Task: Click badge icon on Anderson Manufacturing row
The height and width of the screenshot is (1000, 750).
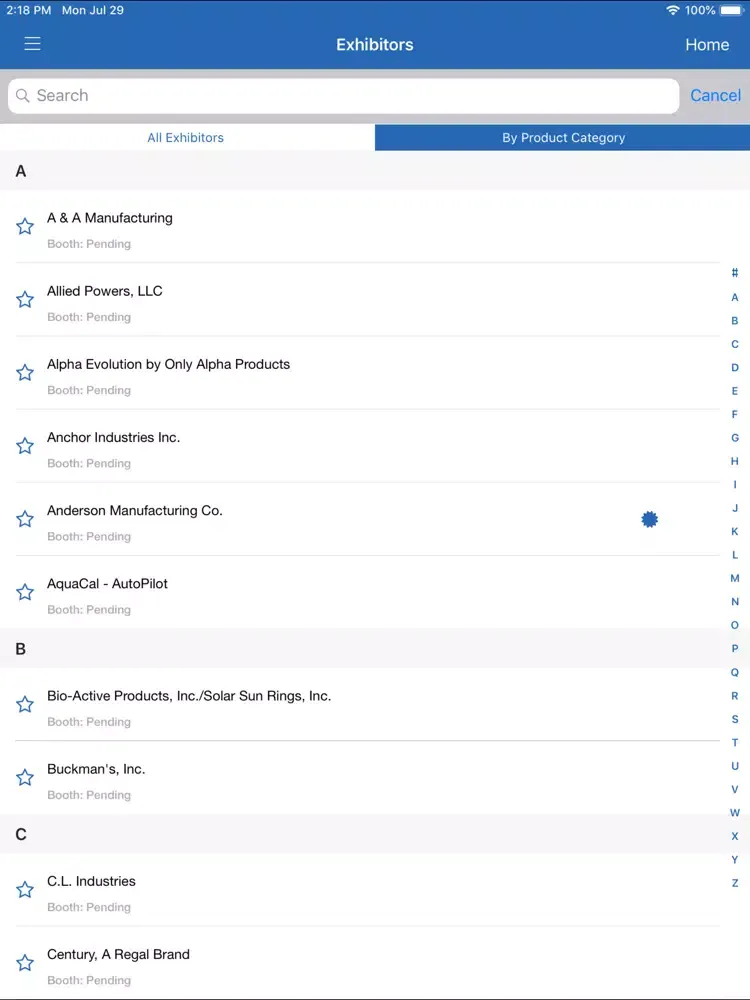Action: (649, 519)
